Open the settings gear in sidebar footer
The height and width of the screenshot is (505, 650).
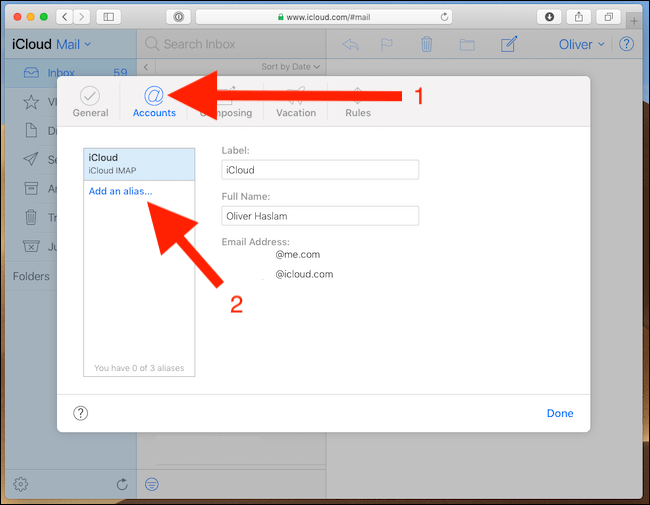click(x=21, y=484)
